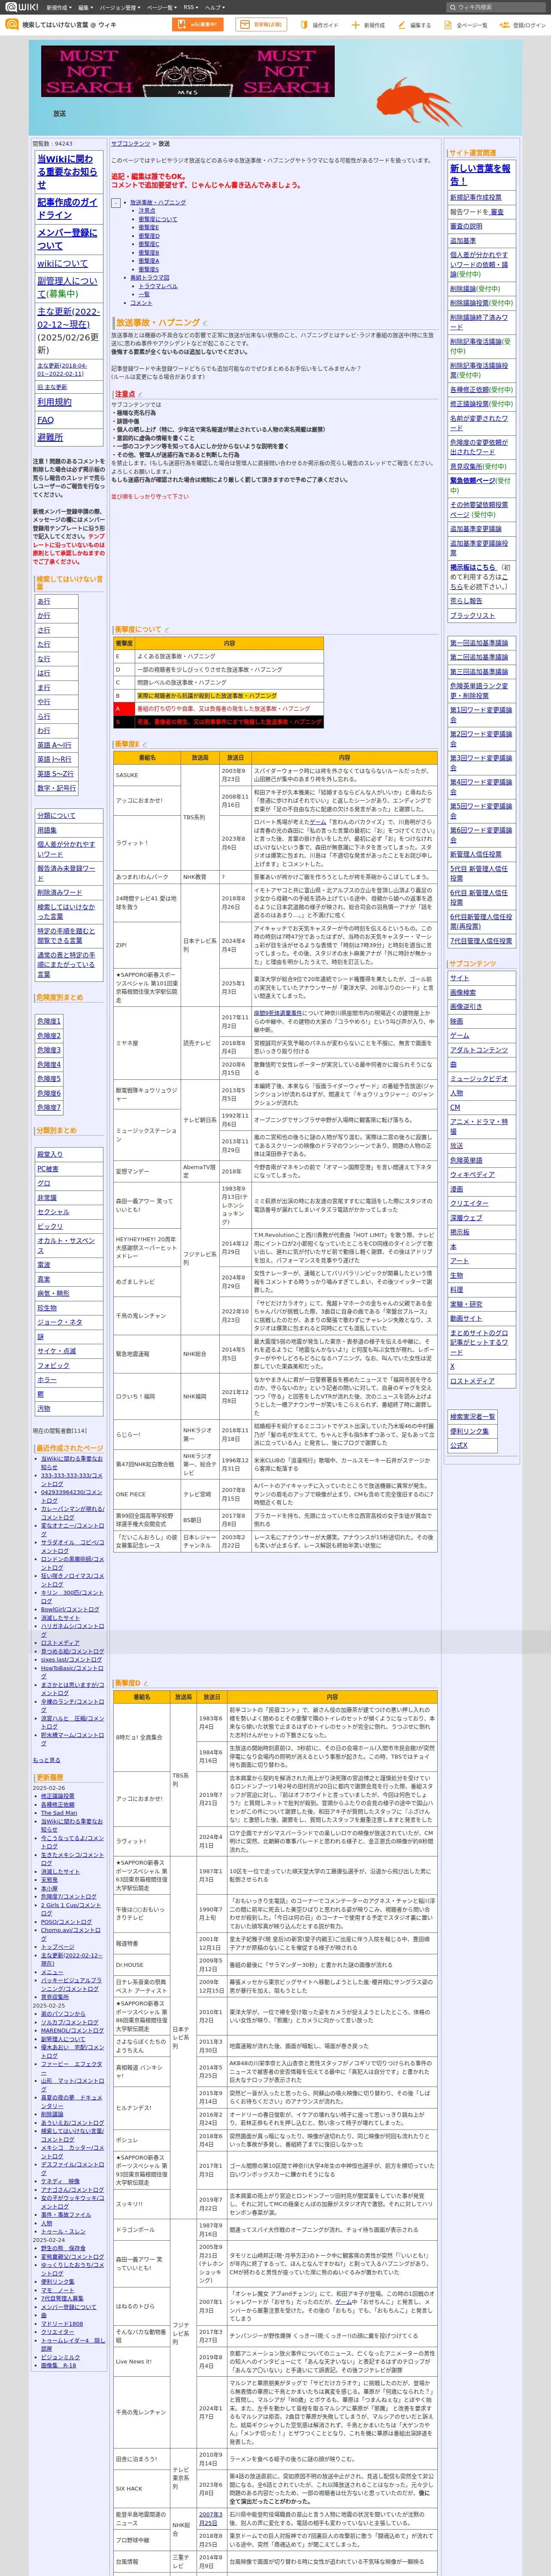Collapse the table of contents box
This screenshot has height=2576, width=551.
point(116,203)
